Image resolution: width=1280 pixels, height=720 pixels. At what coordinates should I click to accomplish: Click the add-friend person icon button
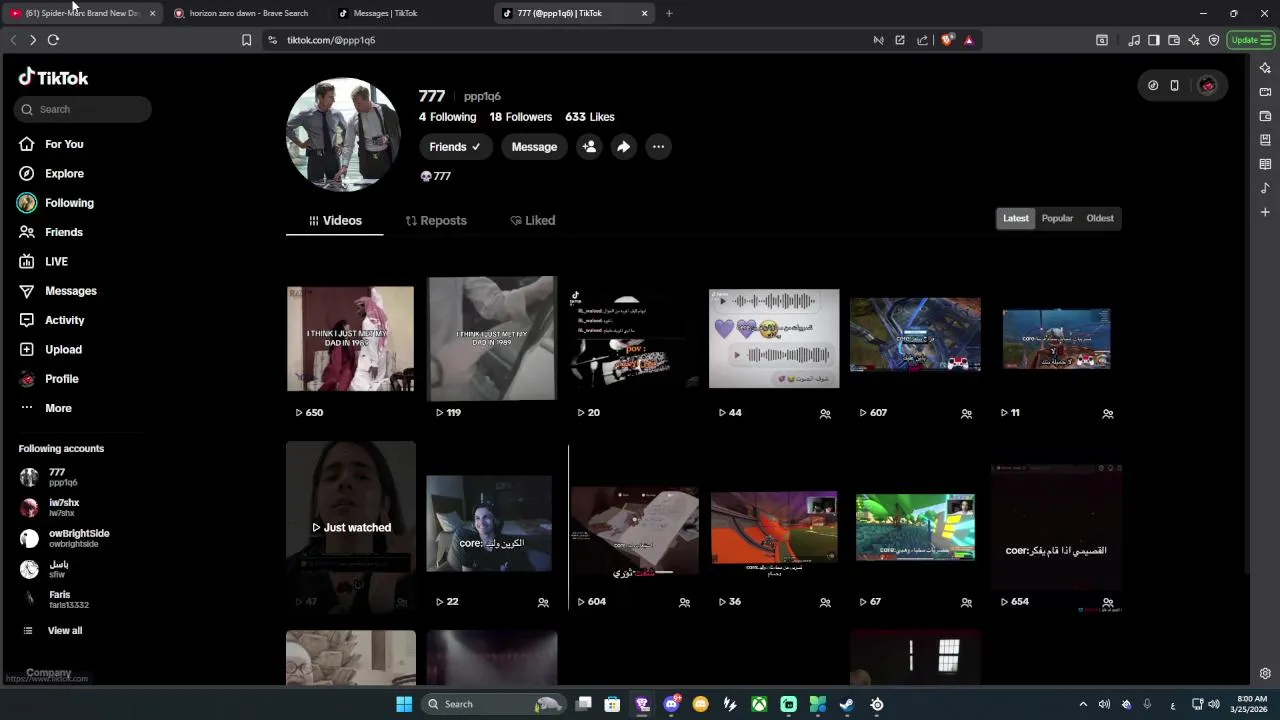pos(589,147)
